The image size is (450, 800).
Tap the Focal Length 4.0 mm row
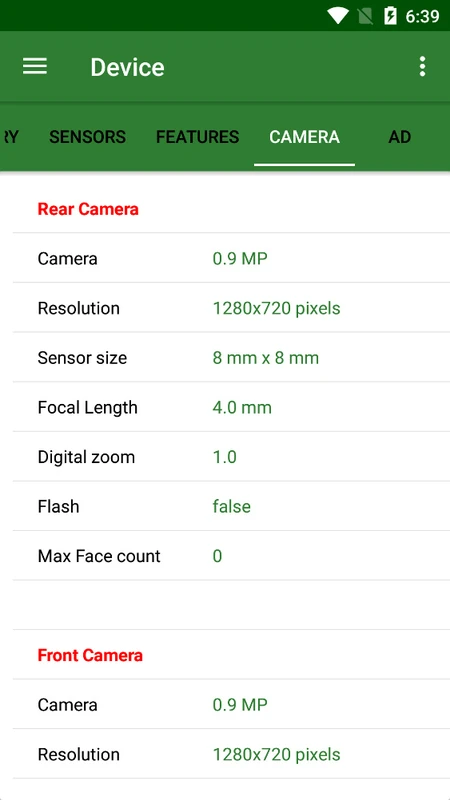(x=231, y=407)
